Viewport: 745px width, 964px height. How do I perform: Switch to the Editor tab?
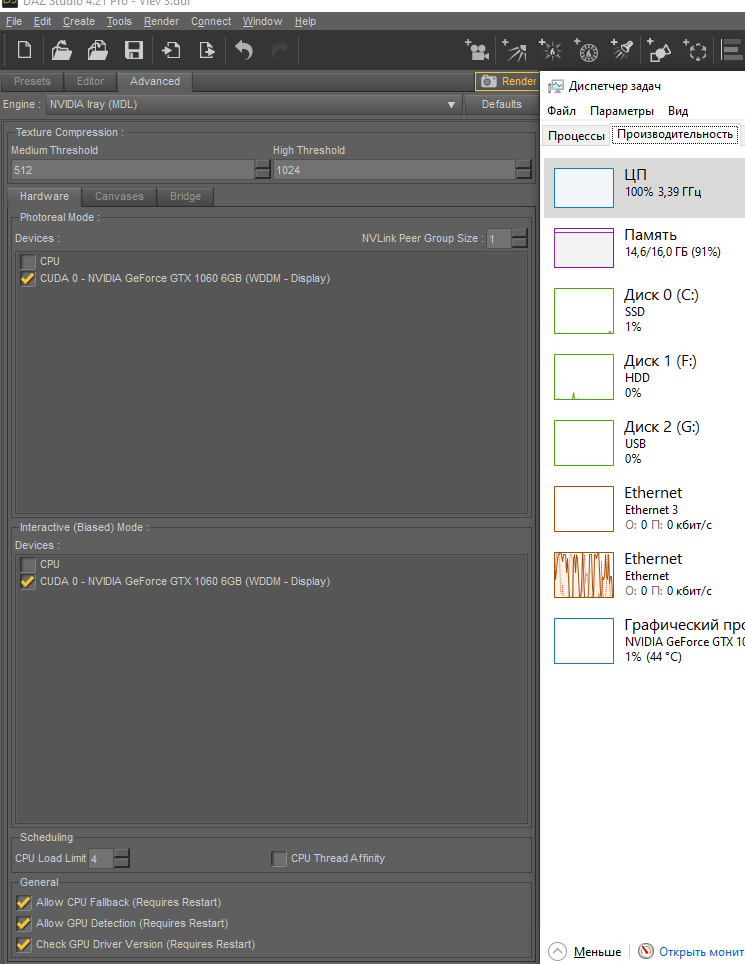[90, 81]
